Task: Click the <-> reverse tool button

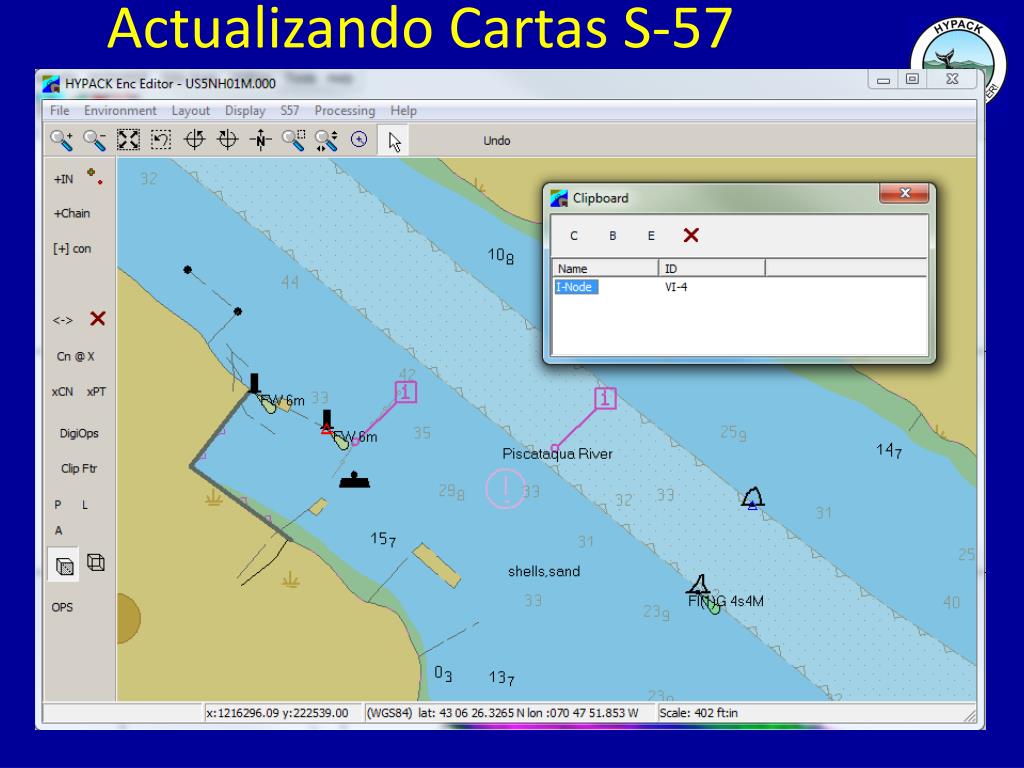Action: point(63,320)
